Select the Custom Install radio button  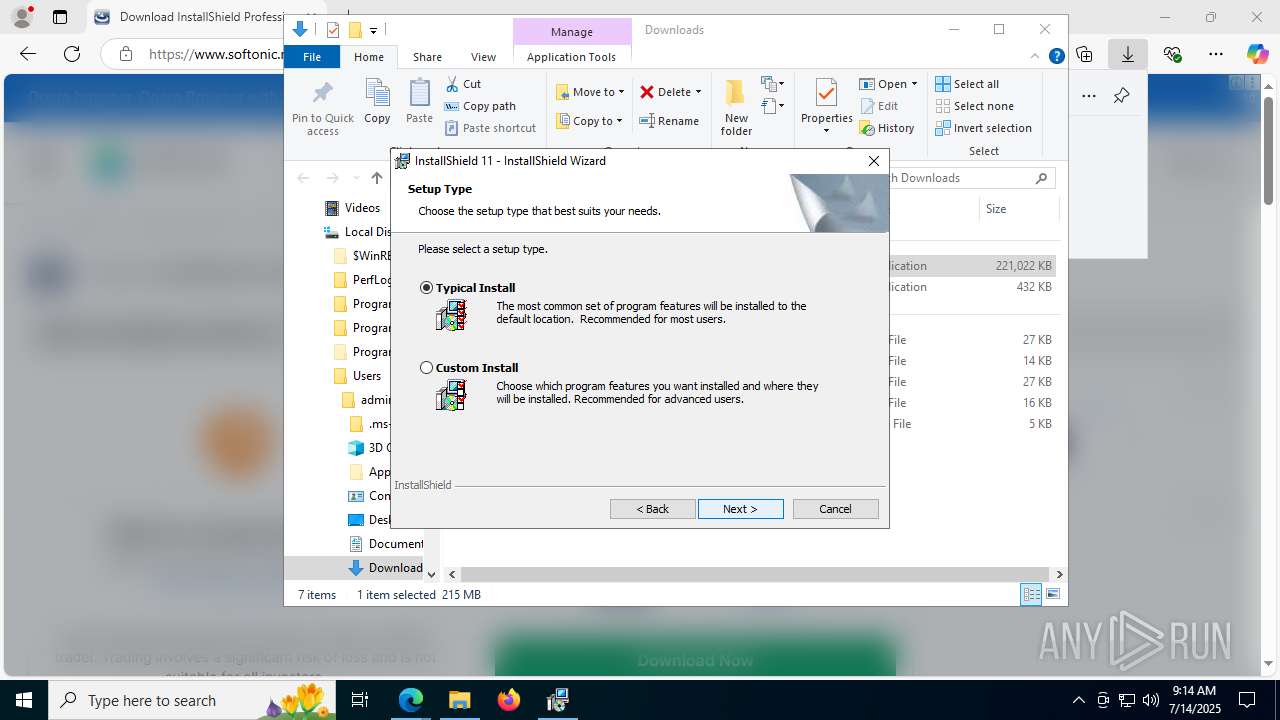pyautogui.click(x=427, y=368)
